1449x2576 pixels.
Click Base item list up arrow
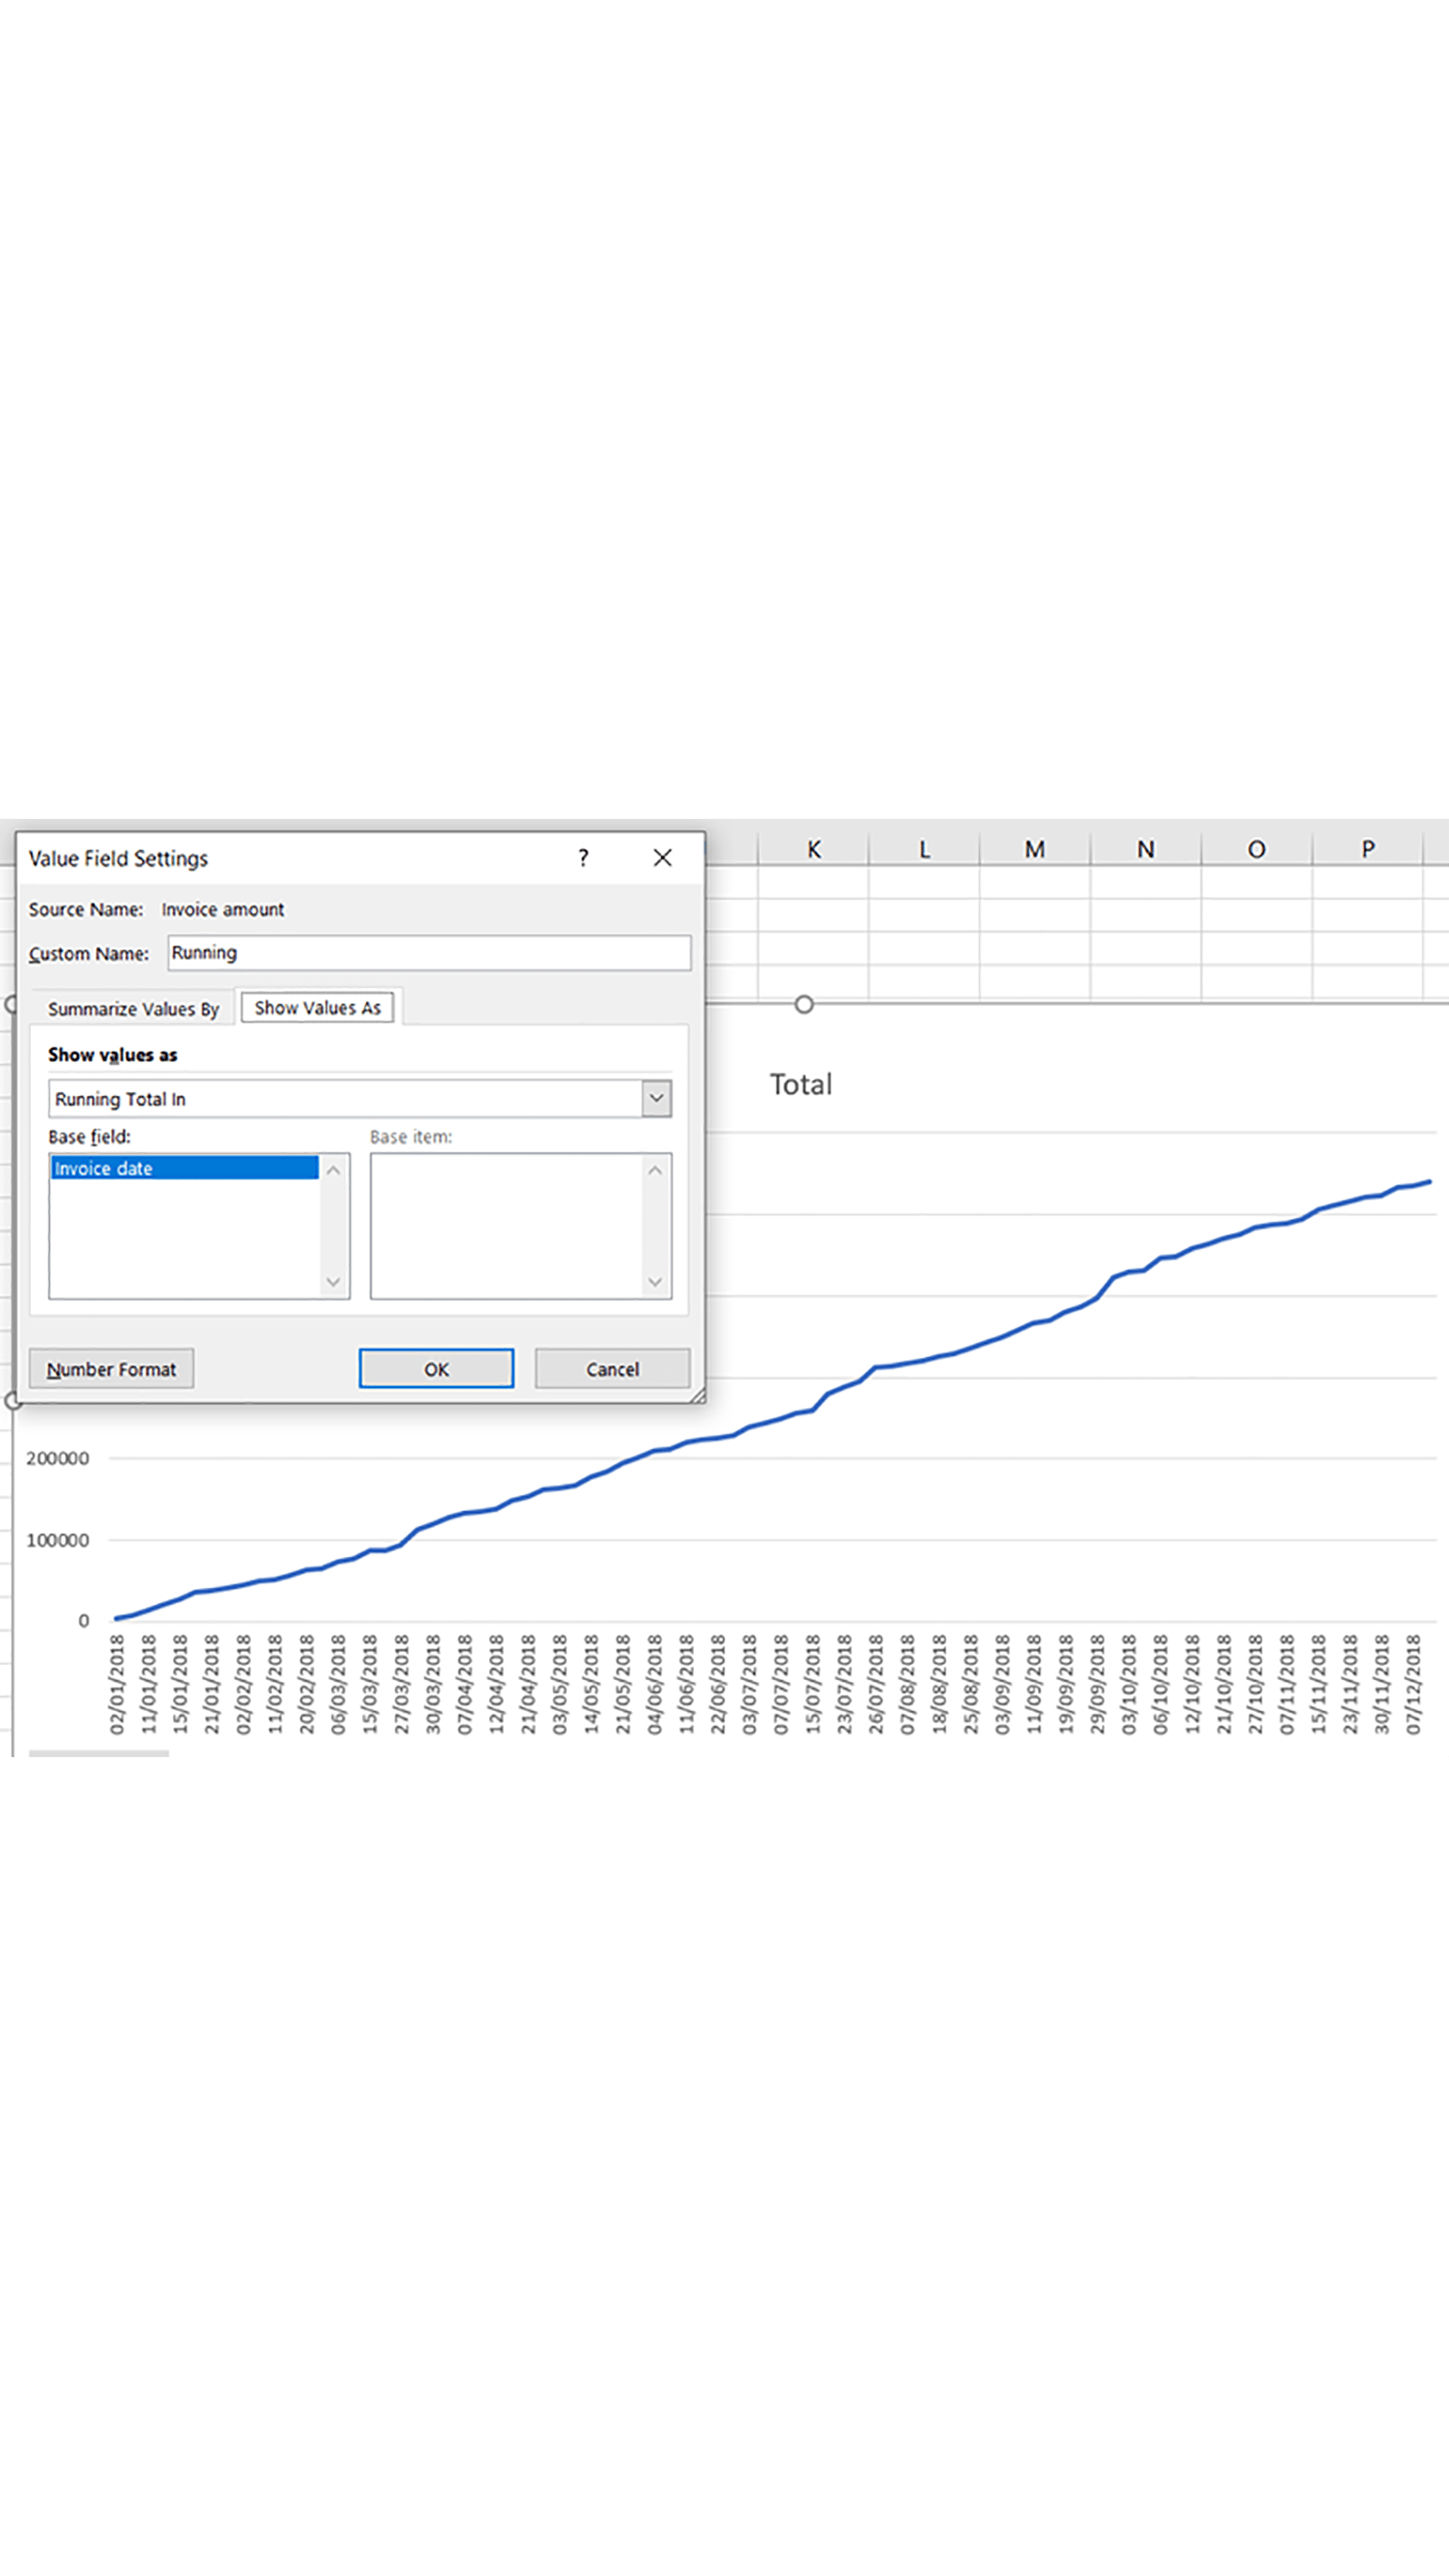click(655, 1170)
